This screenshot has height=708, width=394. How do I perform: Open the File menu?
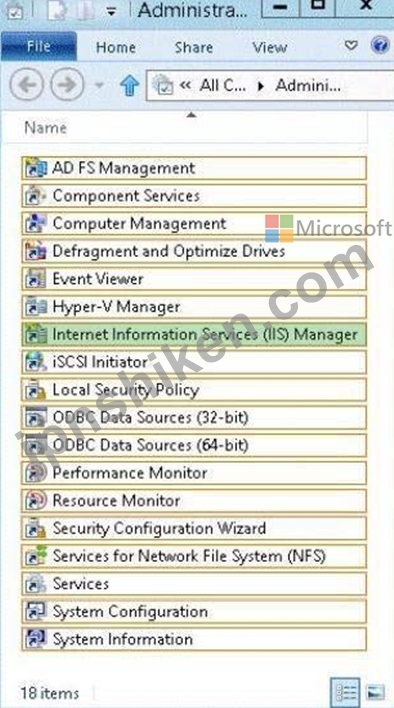coord(39,47)
